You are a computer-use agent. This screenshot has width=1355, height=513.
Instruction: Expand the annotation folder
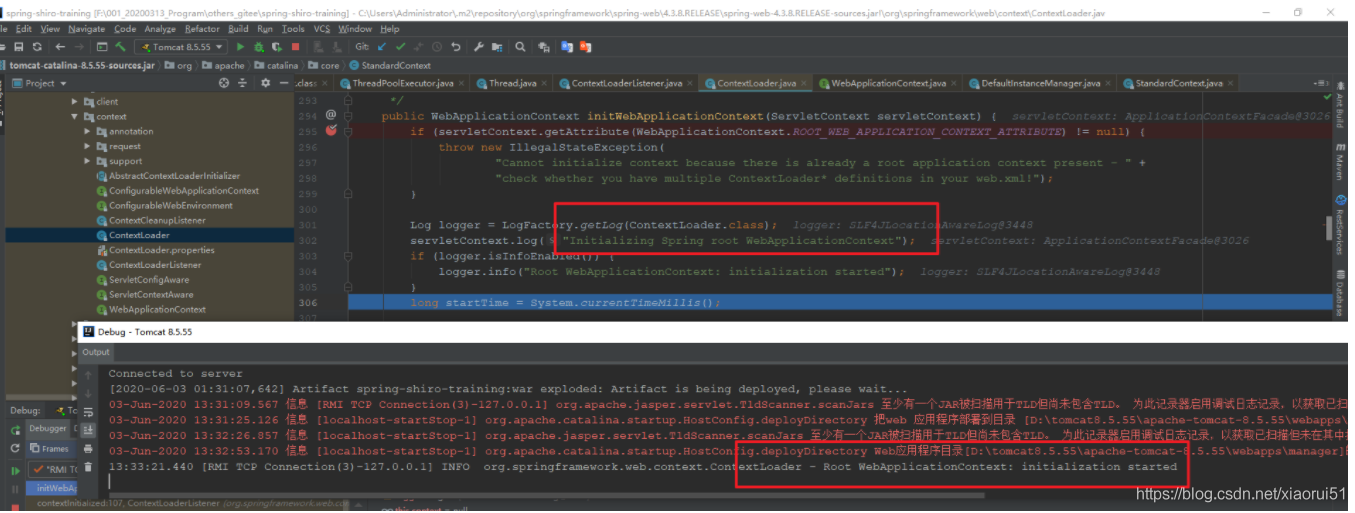[88, 132]
